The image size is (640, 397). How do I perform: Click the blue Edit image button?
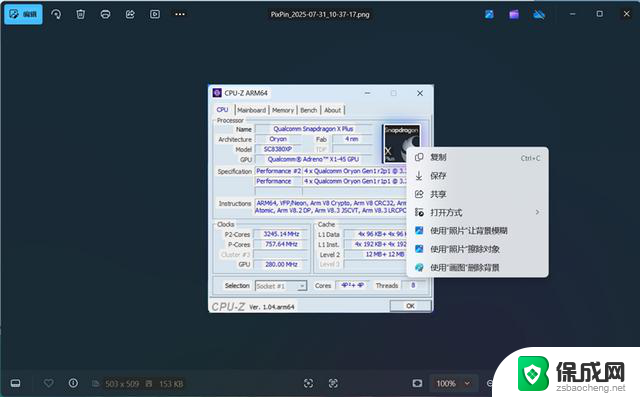23,14
